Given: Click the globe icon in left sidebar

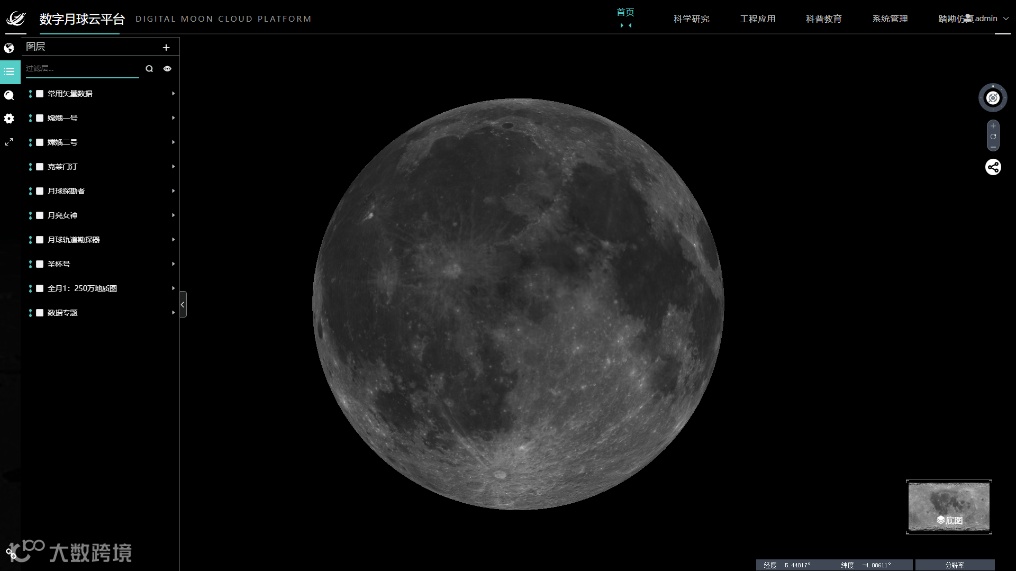Looking at the screenshot, I should point(9,48).
